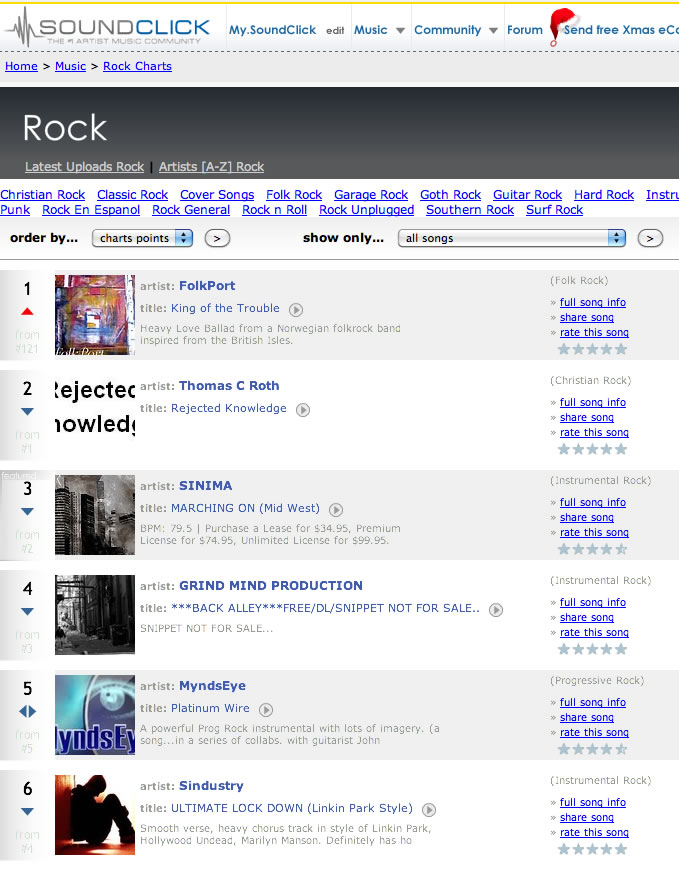Play the song Platinum Wire
Screen dimensions: 679x870
coord(266,710)
